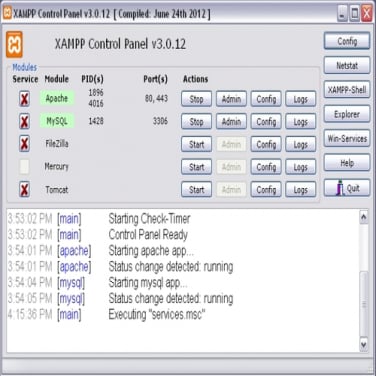View FileZilla Logs
This screenshot has height=376, width=376.
click(301, 144)
